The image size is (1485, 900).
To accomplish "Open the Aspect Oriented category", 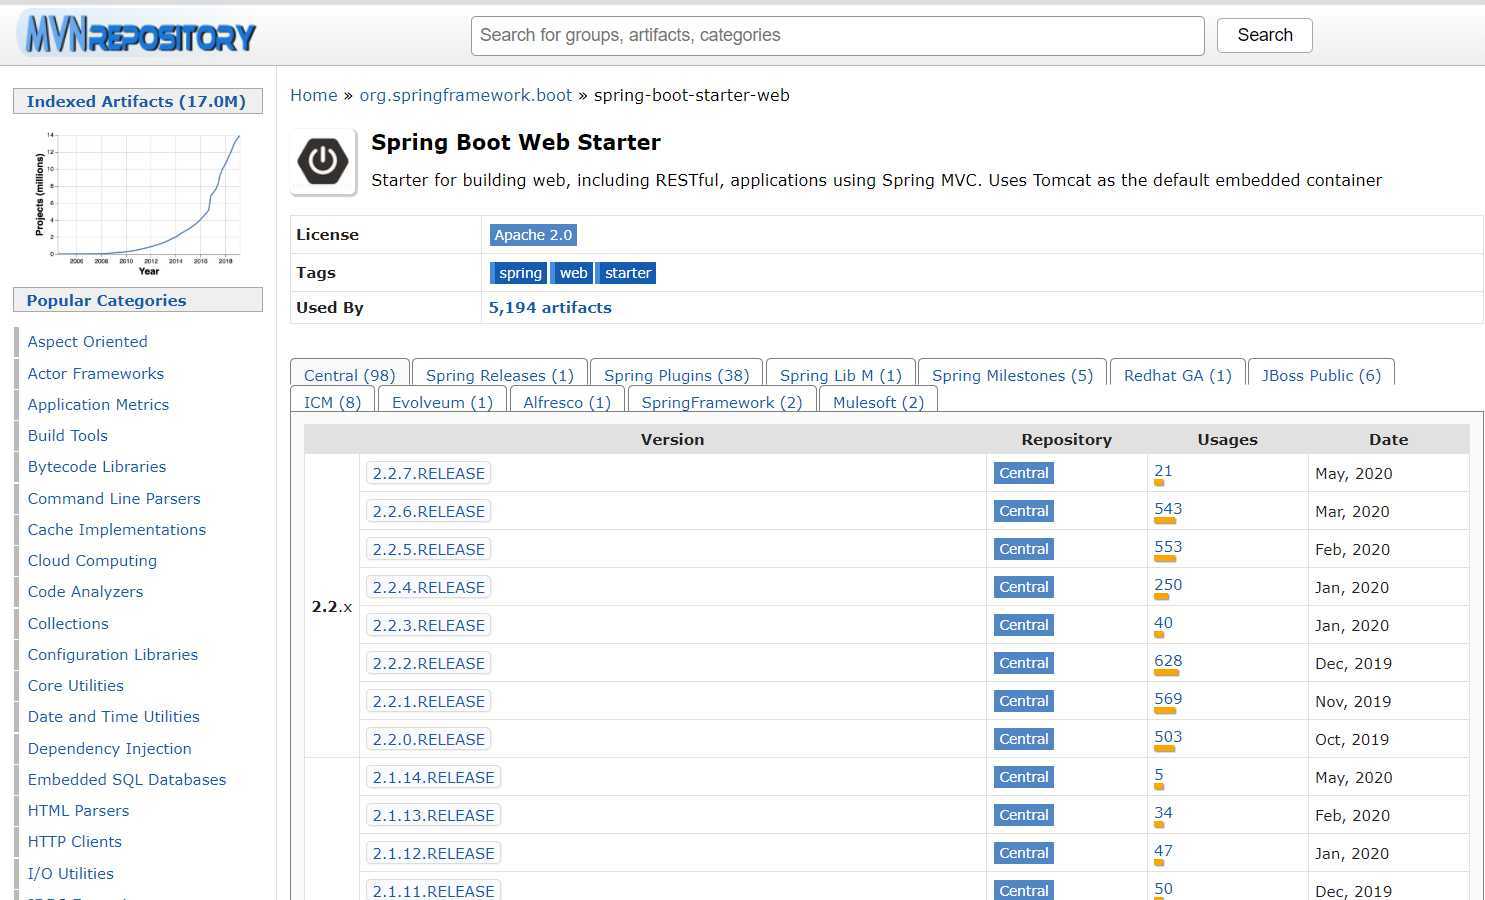I will pos(87,342).
